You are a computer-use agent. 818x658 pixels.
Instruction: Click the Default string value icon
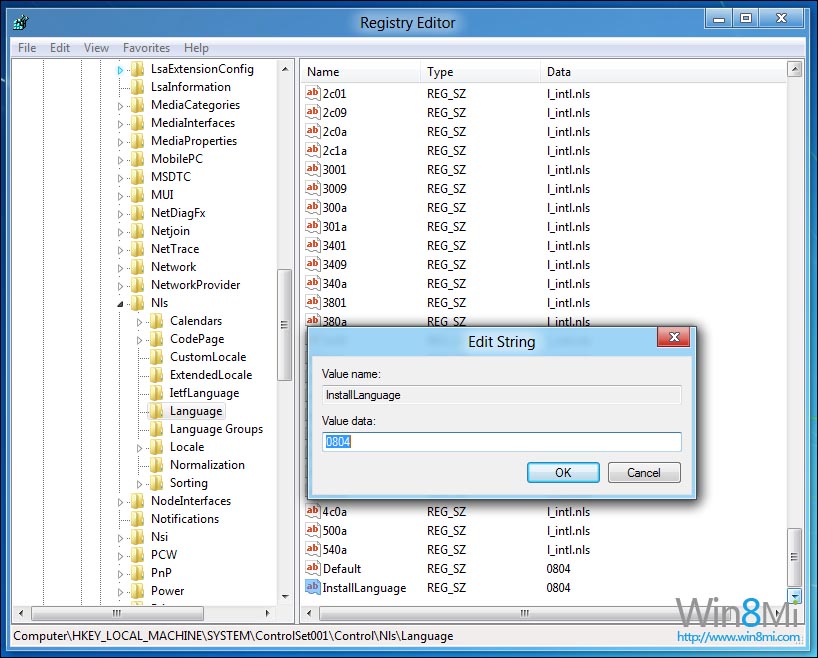point(312,569)
